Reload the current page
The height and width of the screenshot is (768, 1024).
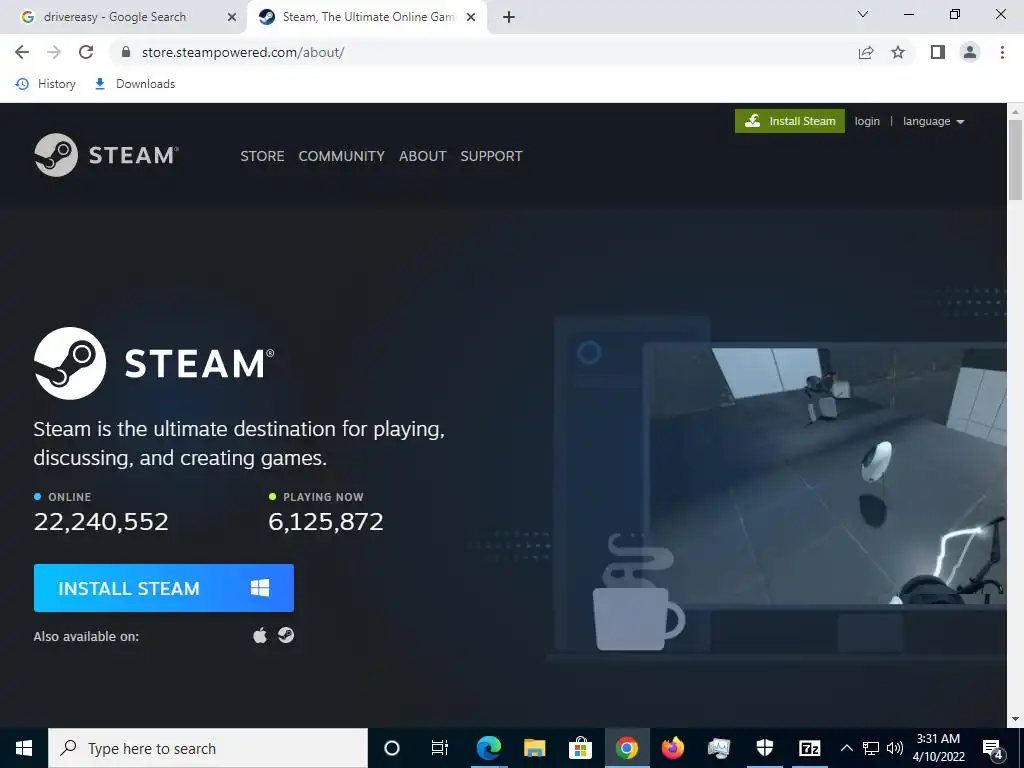tap(86, 52)
